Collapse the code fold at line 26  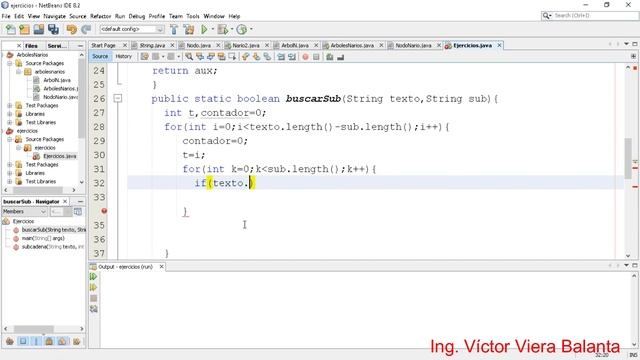[118, 98]
